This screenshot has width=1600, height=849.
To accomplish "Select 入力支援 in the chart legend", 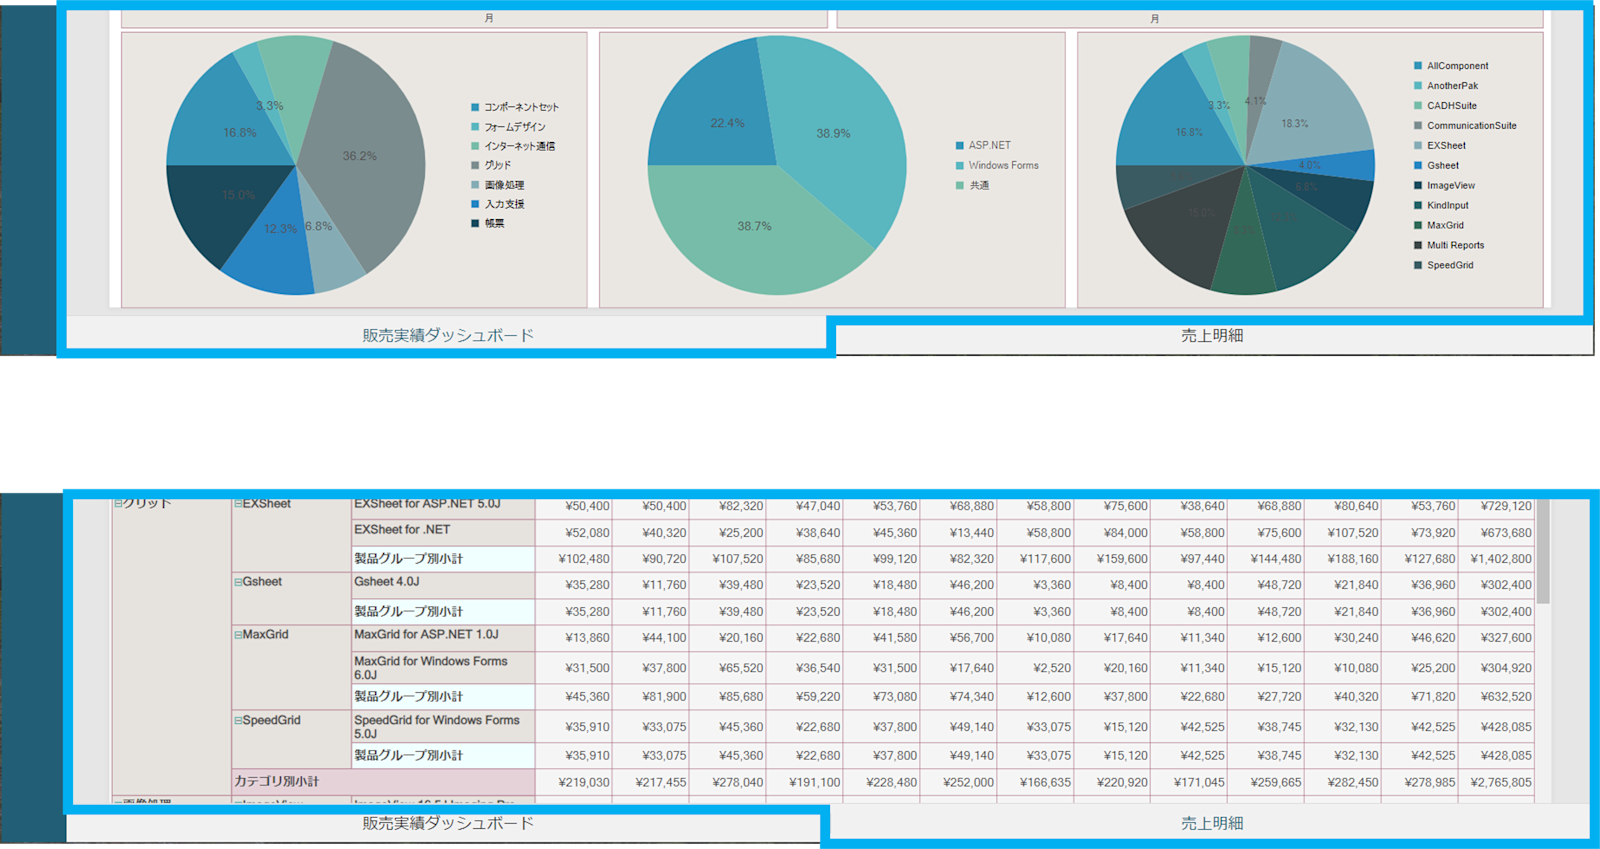I will tap(498, 204).
